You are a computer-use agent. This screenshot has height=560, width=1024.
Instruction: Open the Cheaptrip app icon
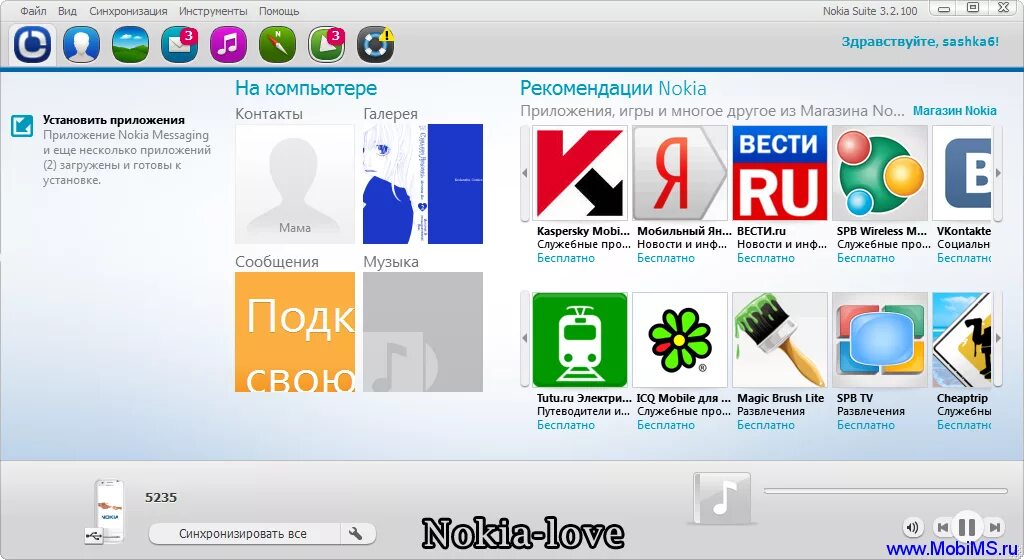pyautogui.click(x=962, y=340)
